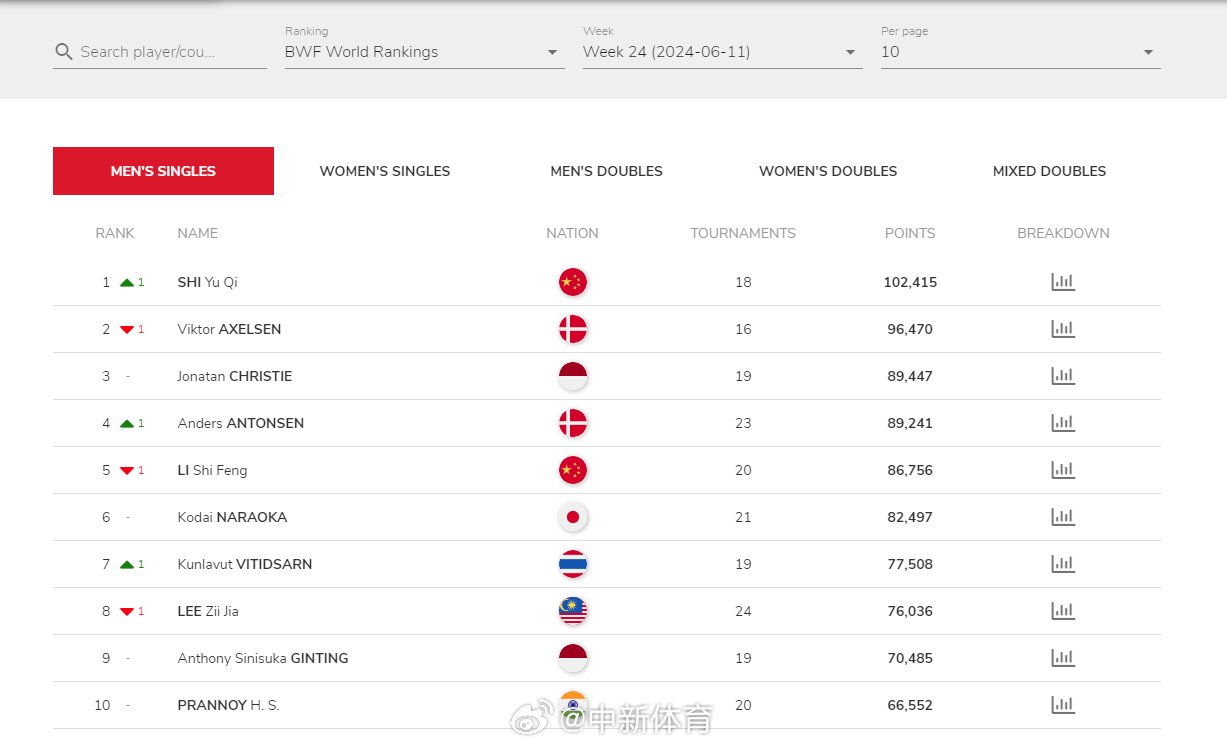Click tournaments count 23 for Antonsen
The height and width of the screenshot is (747, 1227).
coord(743,423)
